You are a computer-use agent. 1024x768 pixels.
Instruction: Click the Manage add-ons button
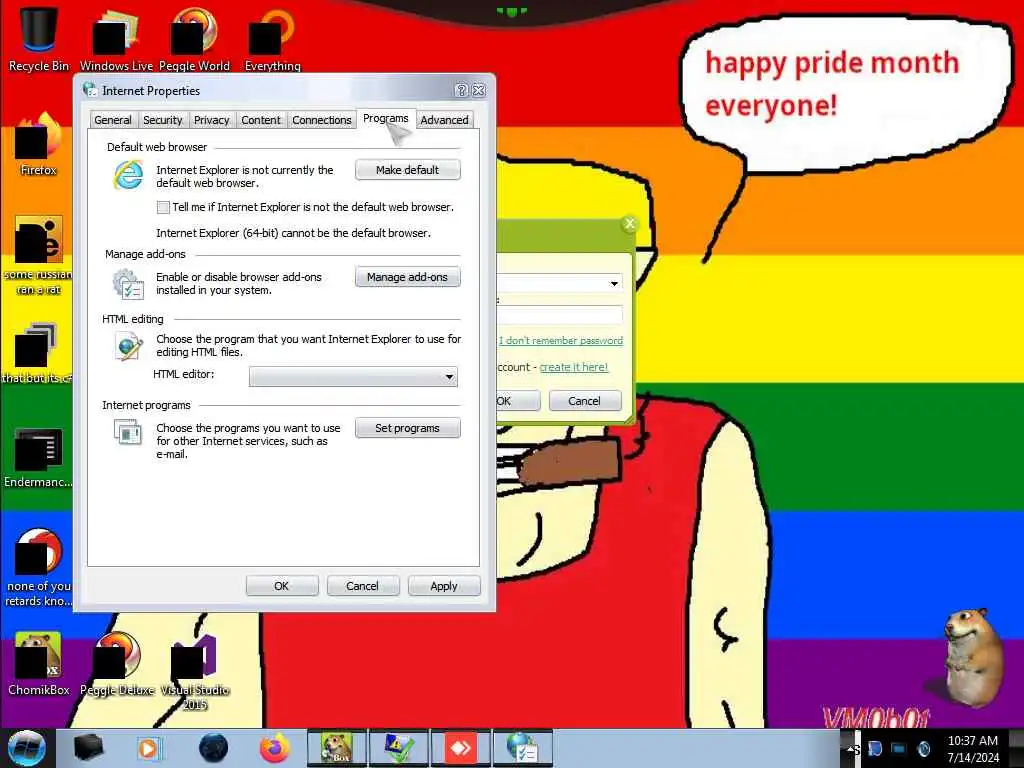408,277
